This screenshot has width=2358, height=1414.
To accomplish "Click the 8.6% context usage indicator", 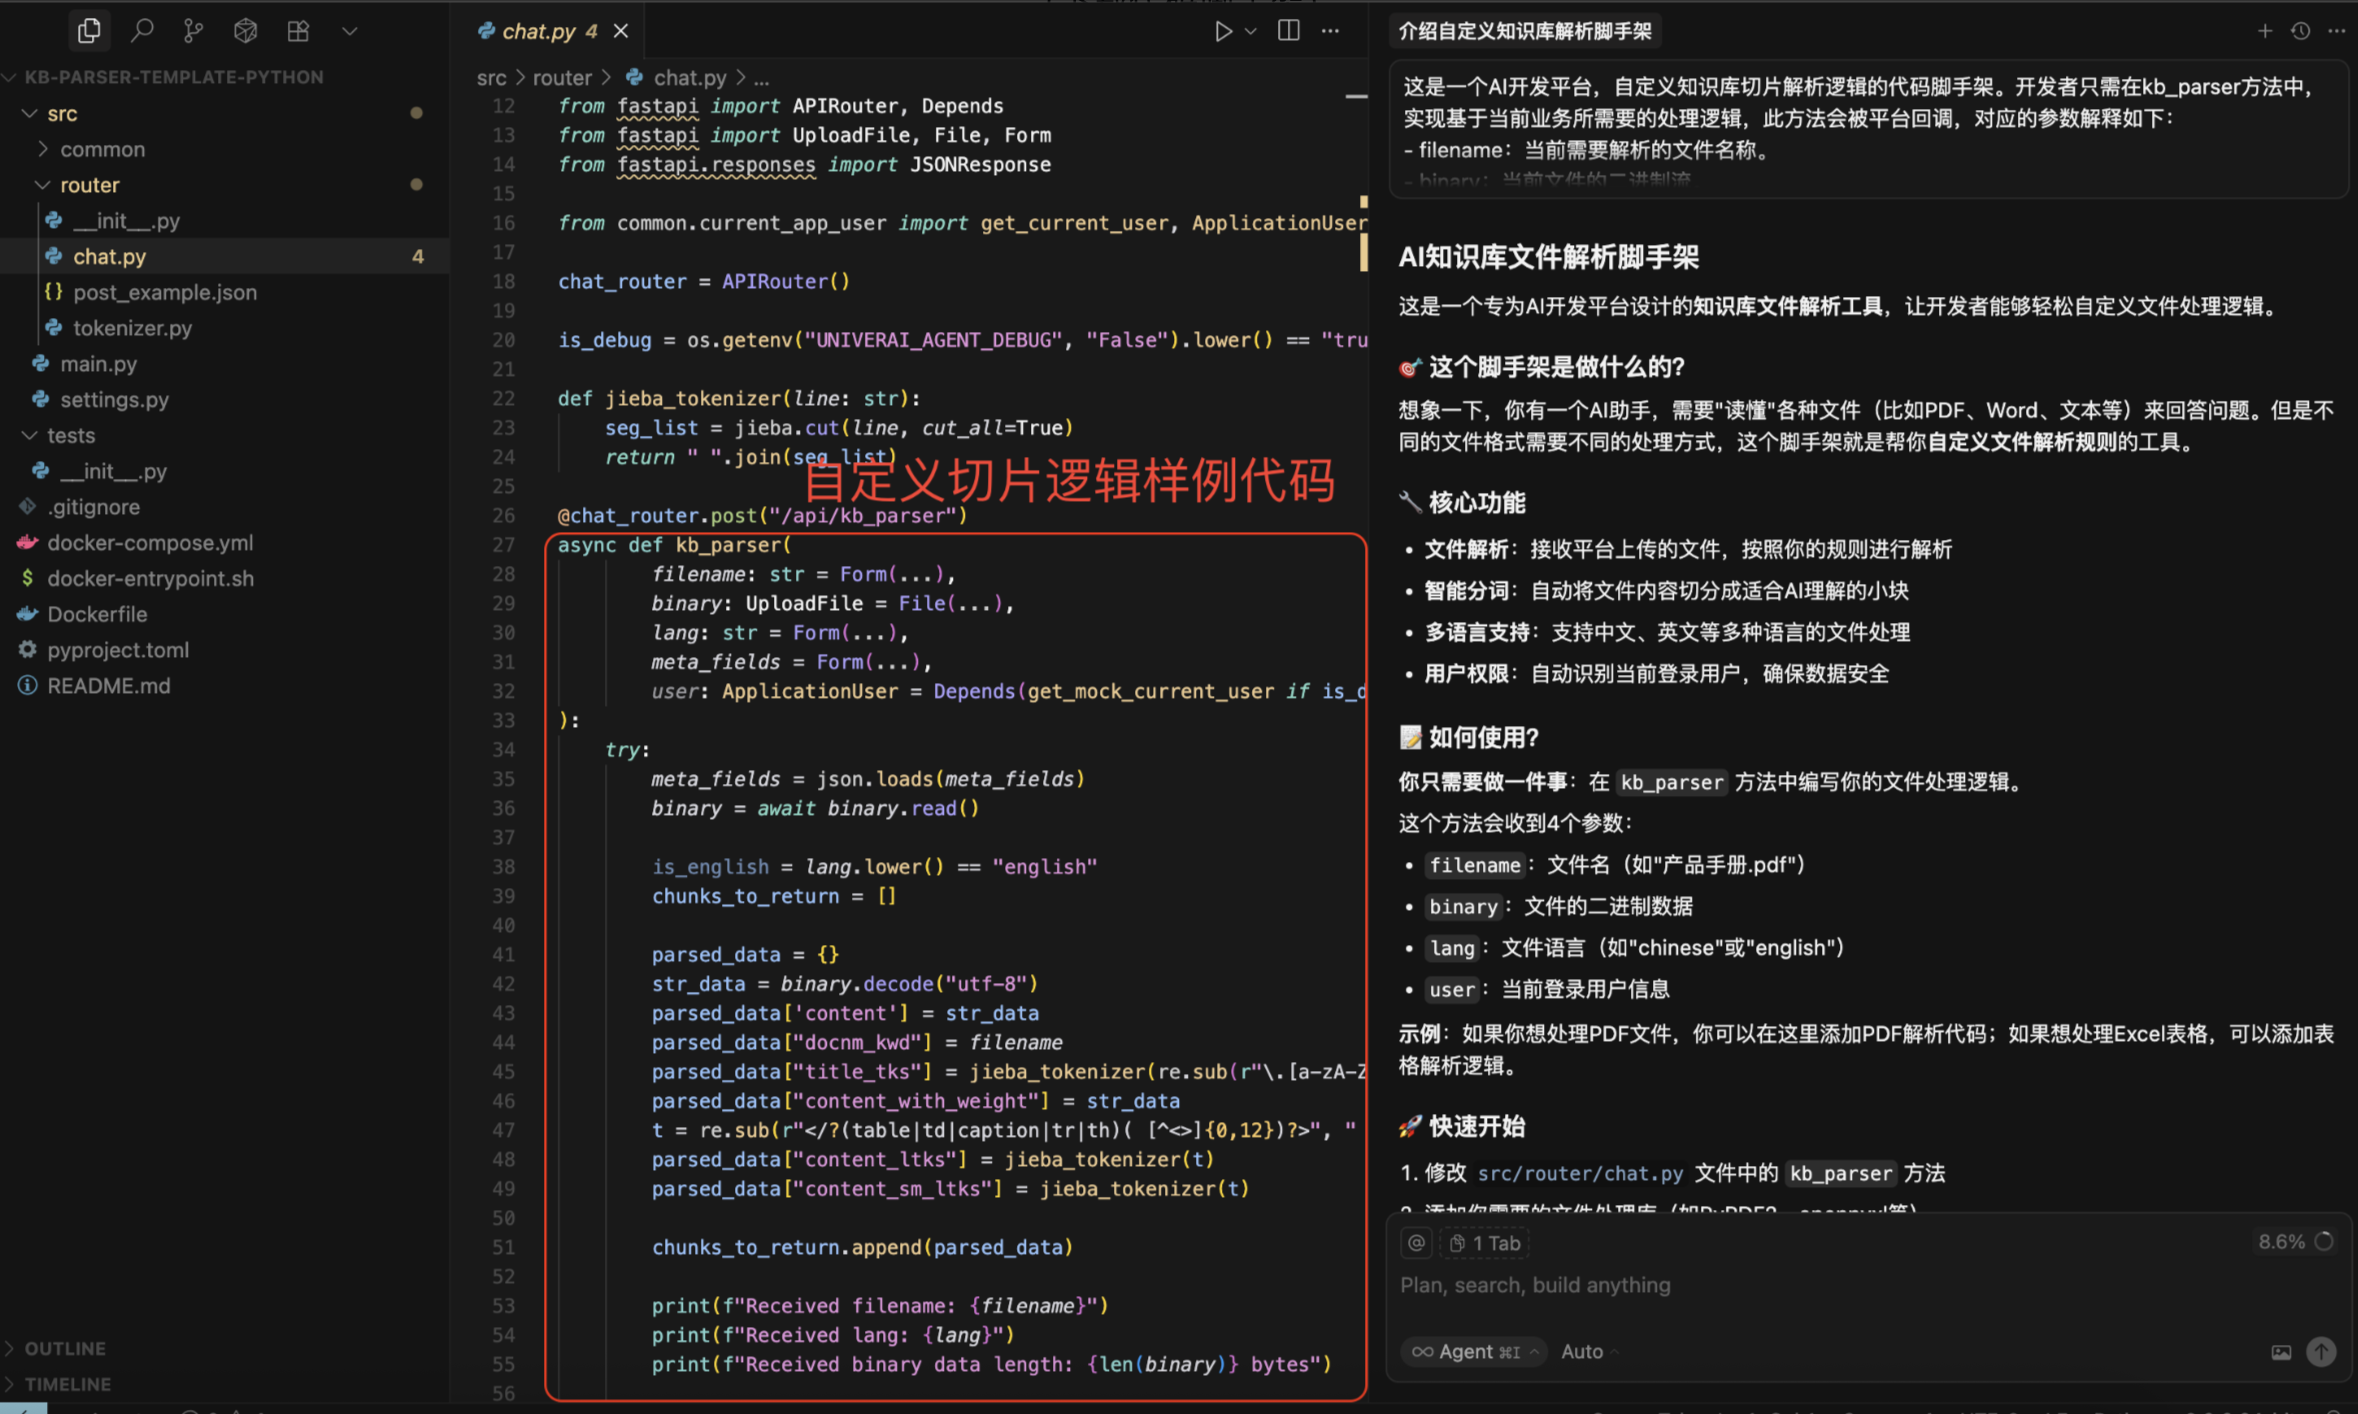I will pos(2295,1242).
